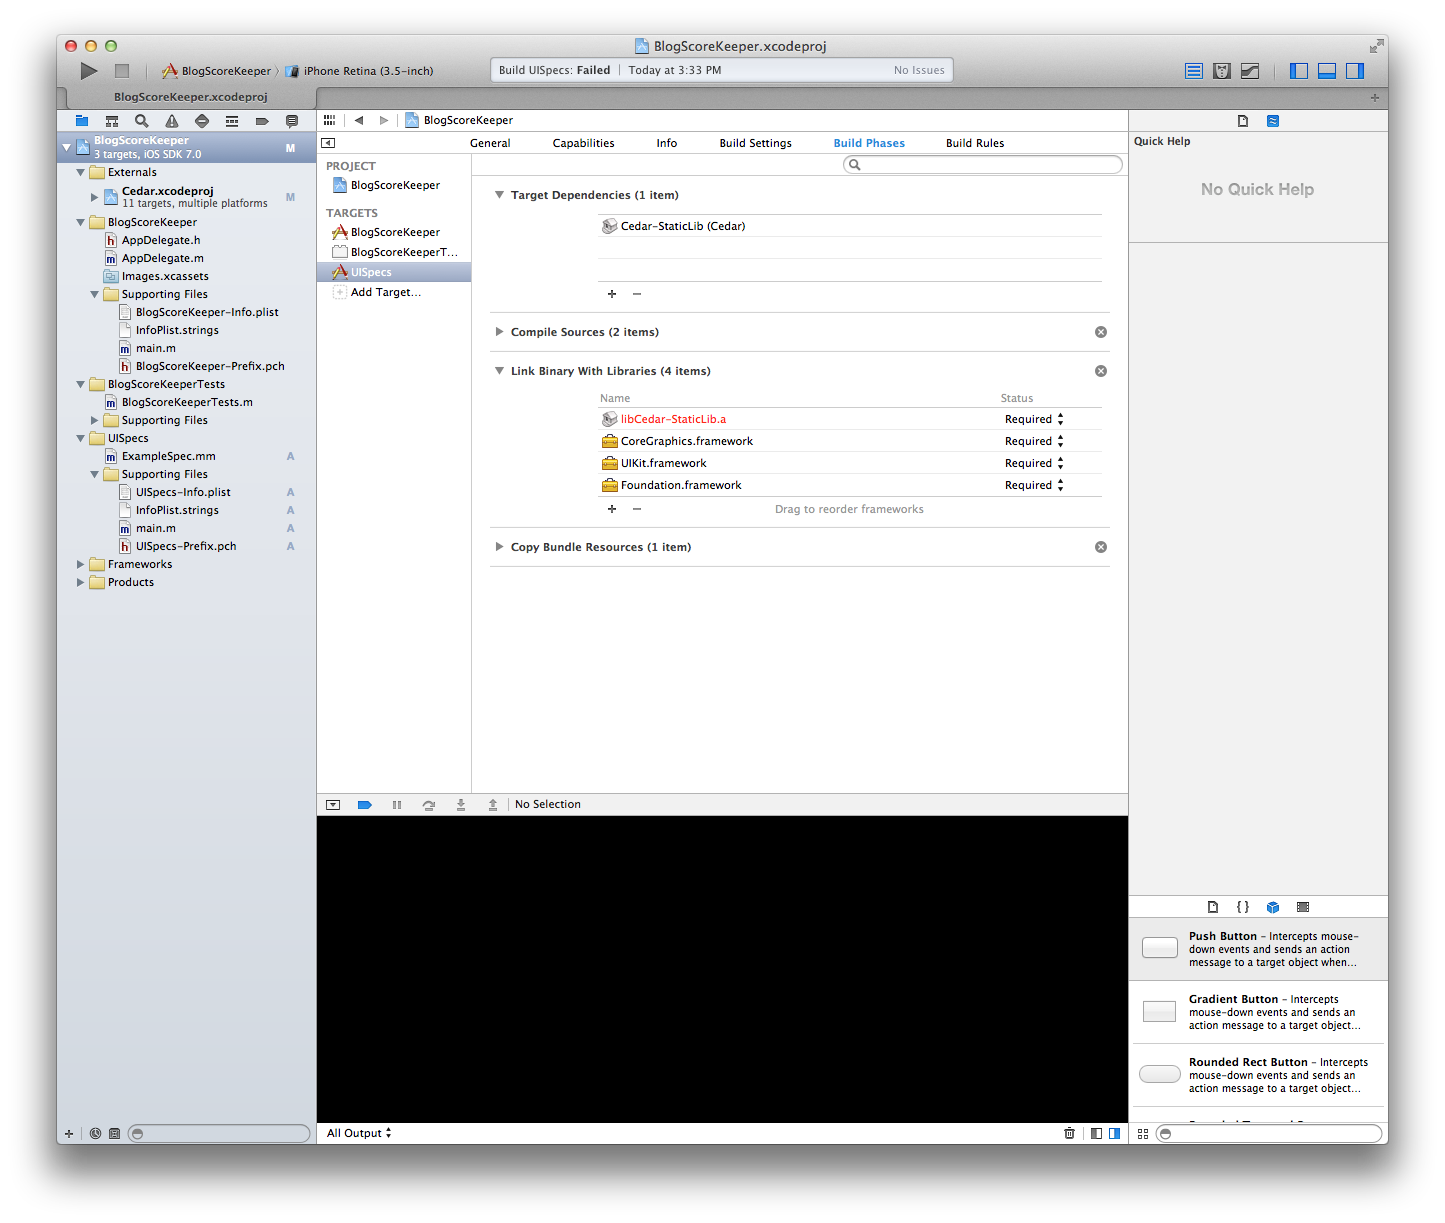Select the Push Button library item
This screenshot has width=1445, height=1223.
[1258, 949]
